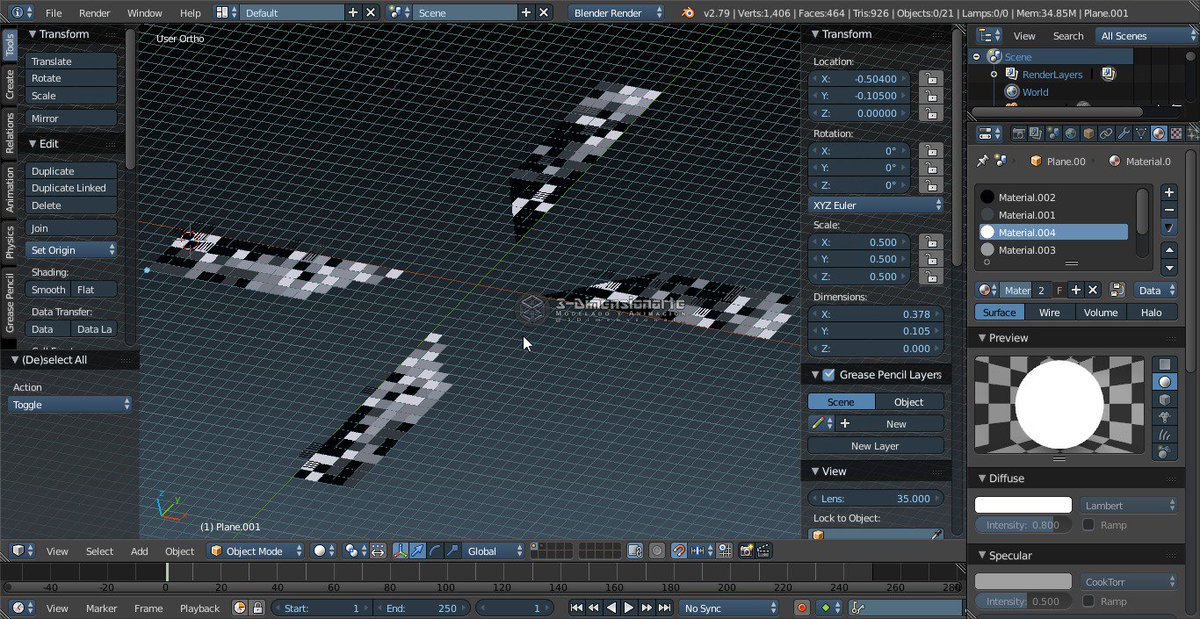This screenshot has width=1200, height=619.
Task: Open the Render menu
Action: [x=94, y=13]
